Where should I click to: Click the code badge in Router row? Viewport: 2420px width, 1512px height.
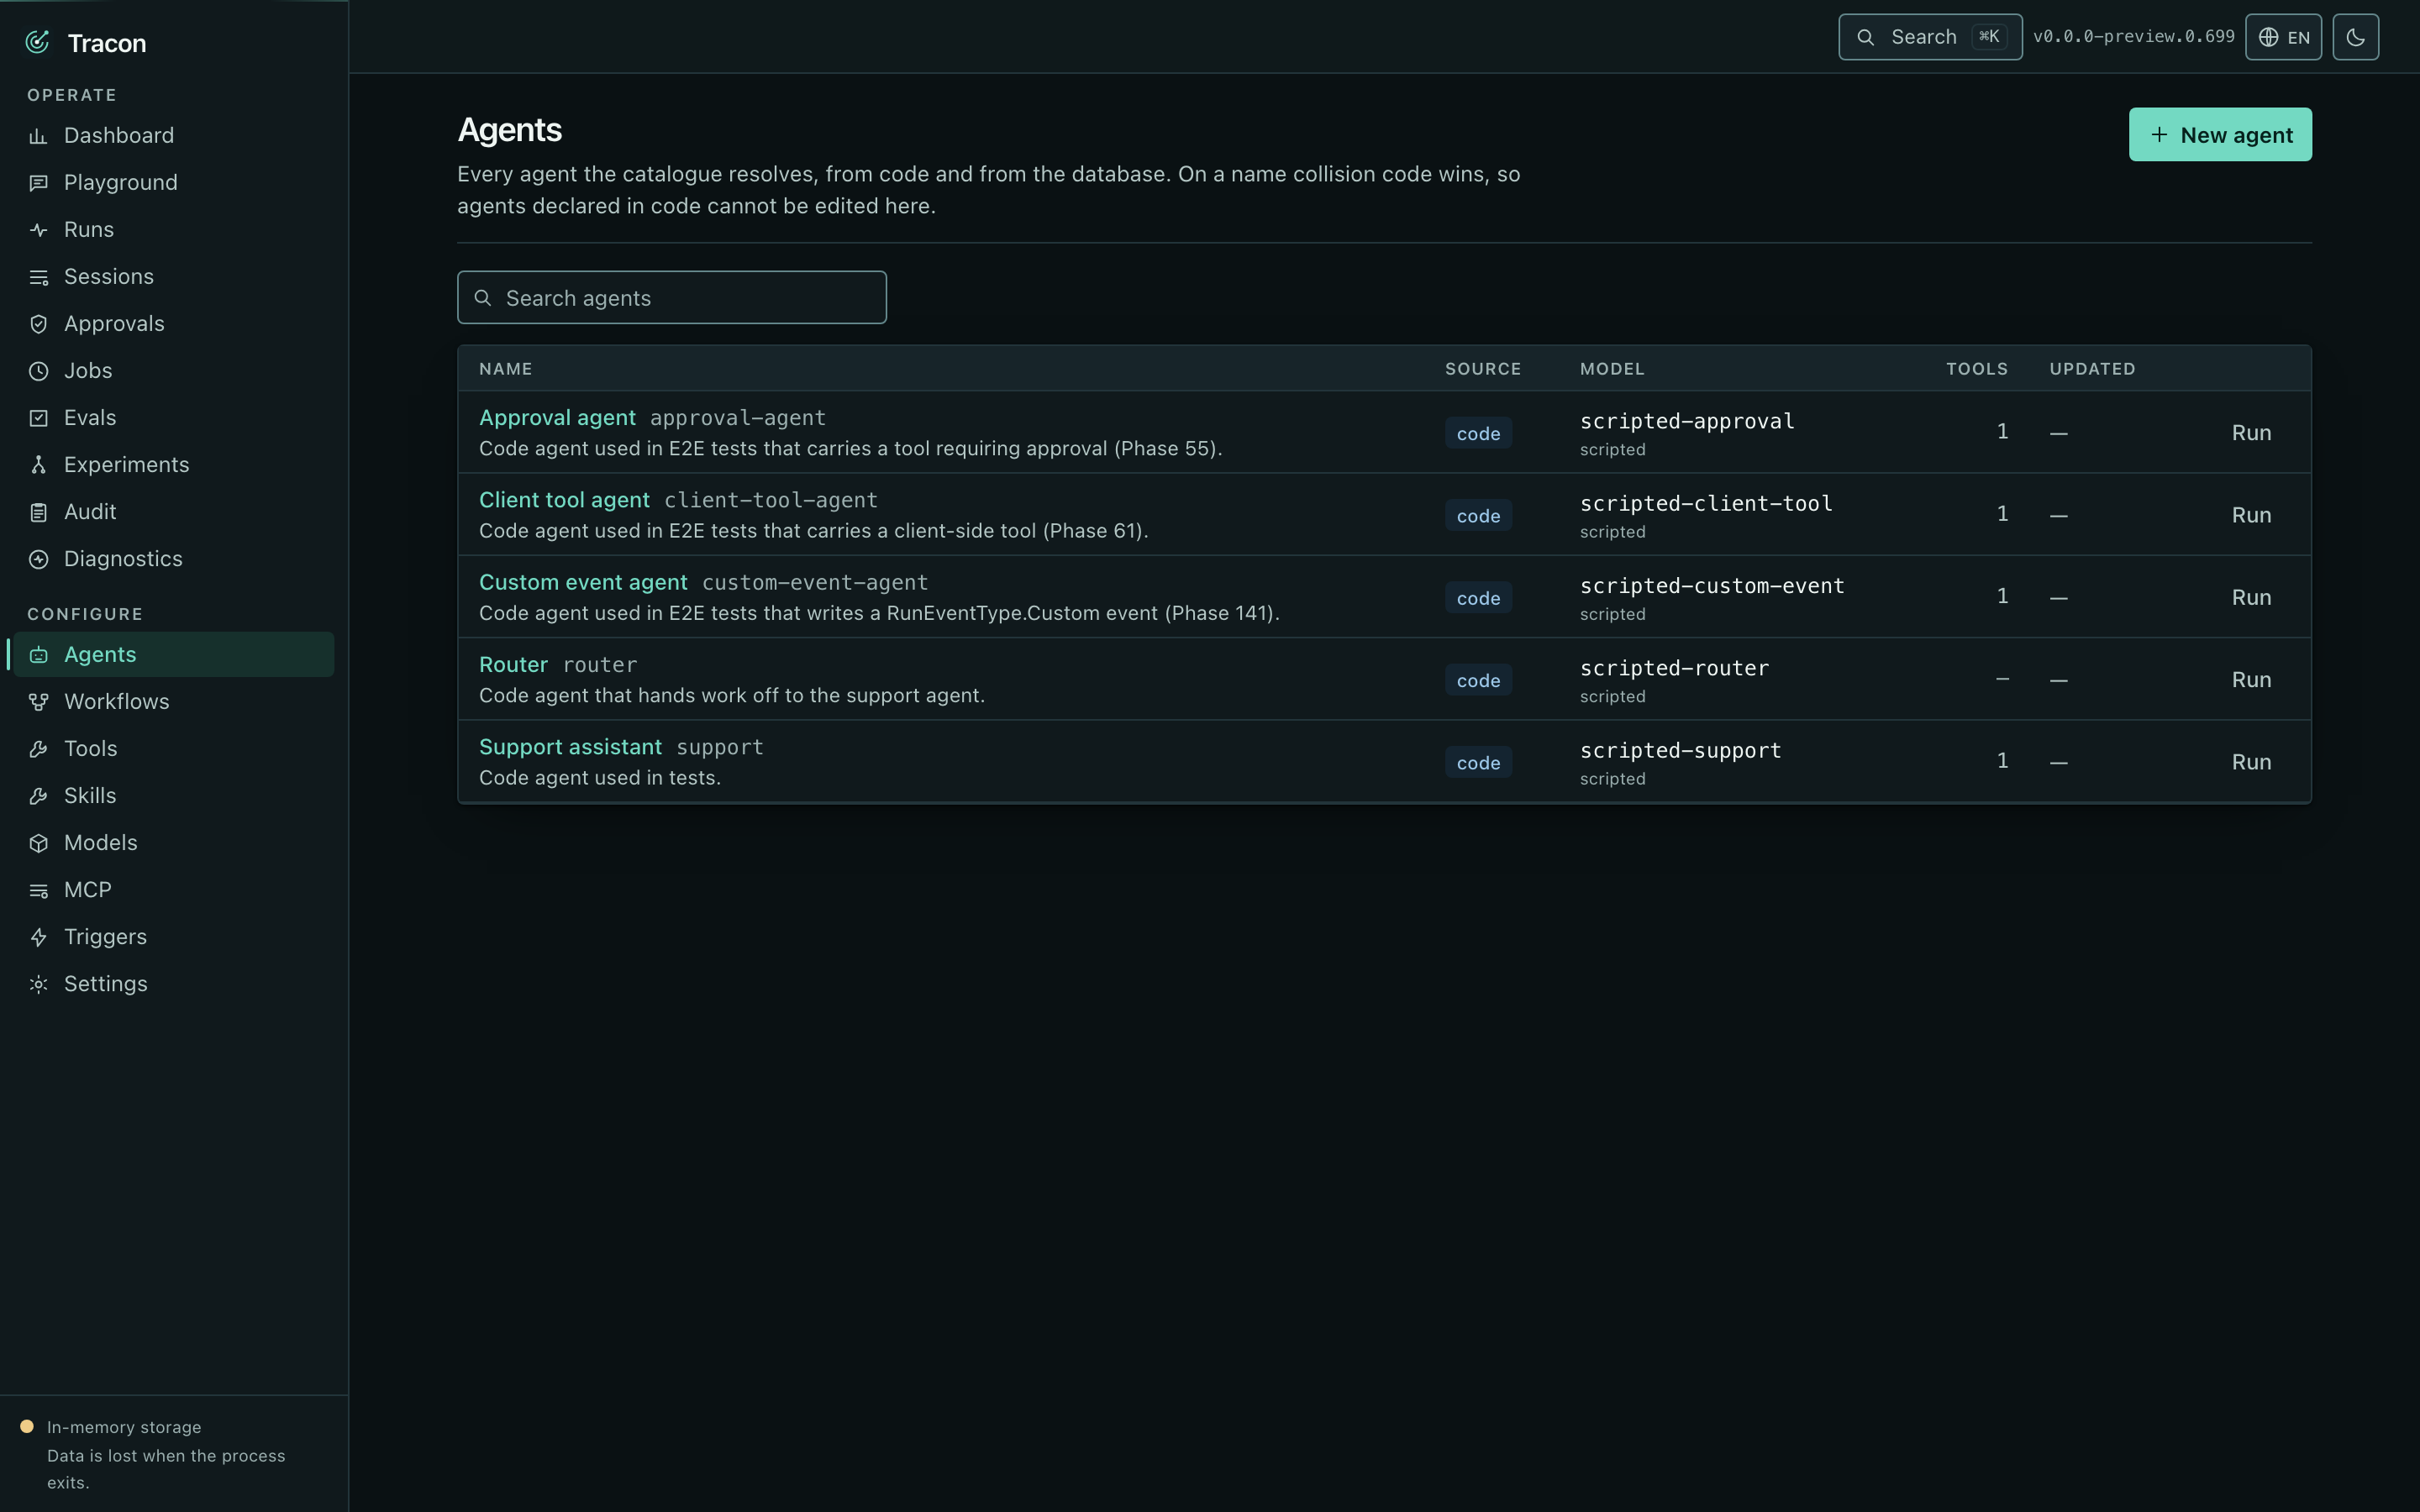[x=1478, y=680]
